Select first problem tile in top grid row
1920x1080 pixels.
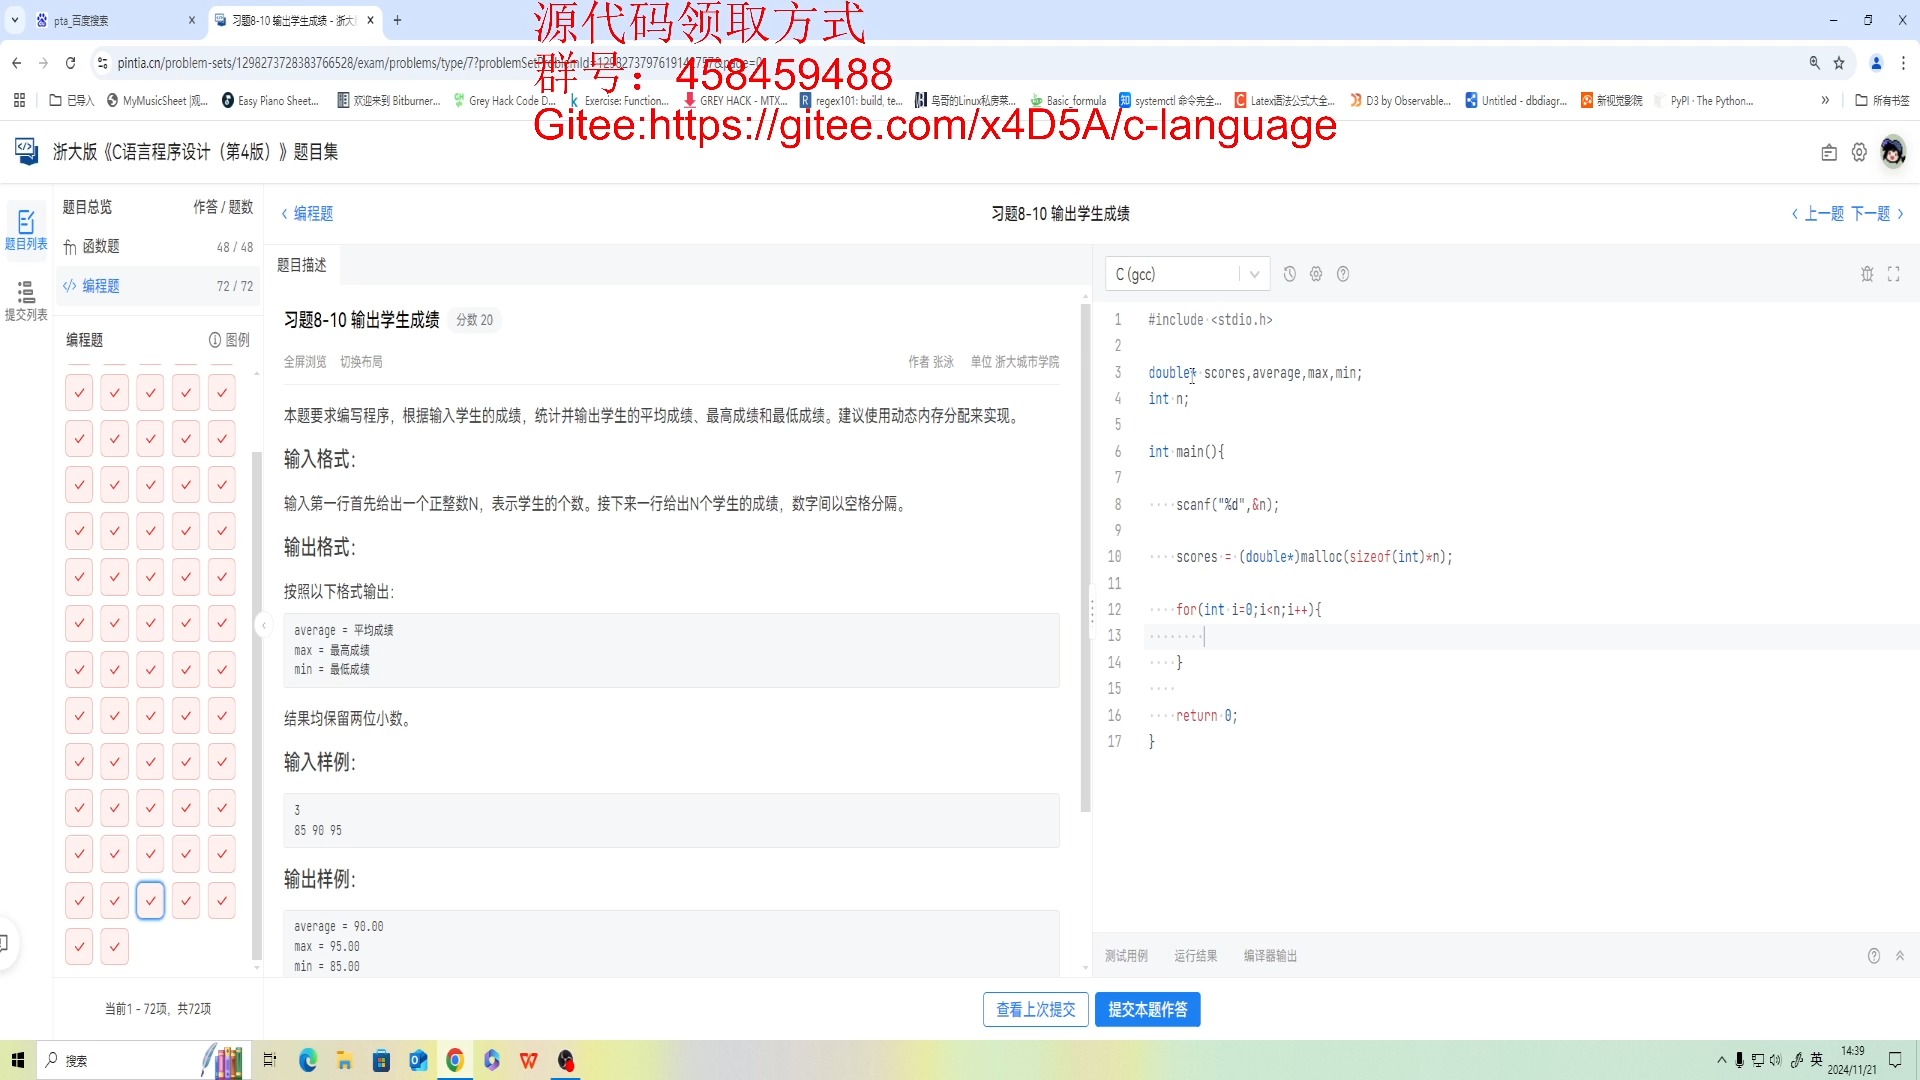point(79,392)
